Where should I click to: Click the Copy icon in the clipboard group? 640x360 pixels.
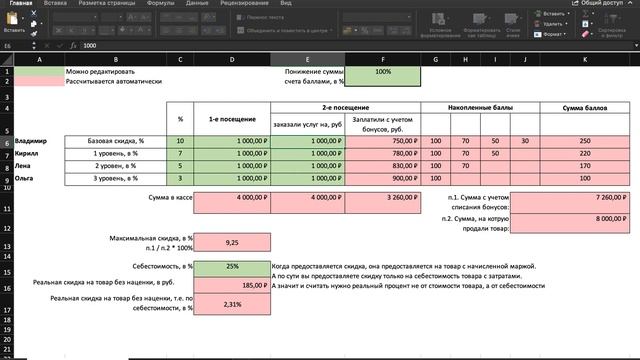click(x=34, y=24)
